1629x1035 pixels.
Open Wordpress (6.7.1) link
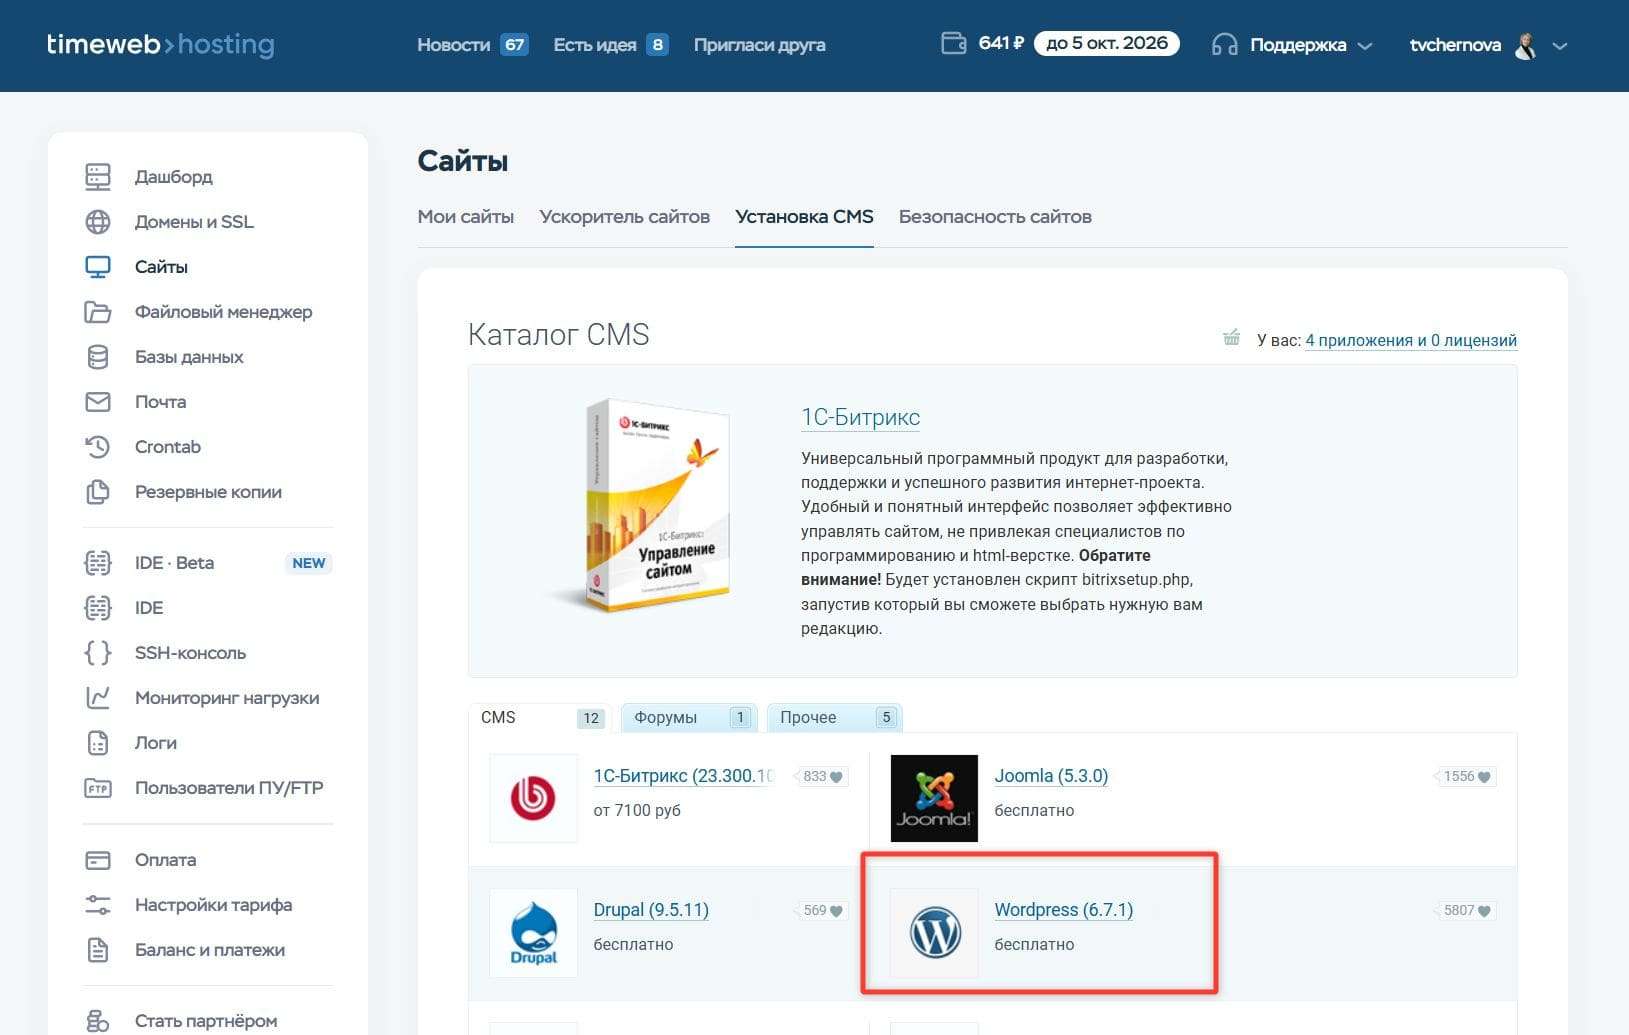point(1064,910)
